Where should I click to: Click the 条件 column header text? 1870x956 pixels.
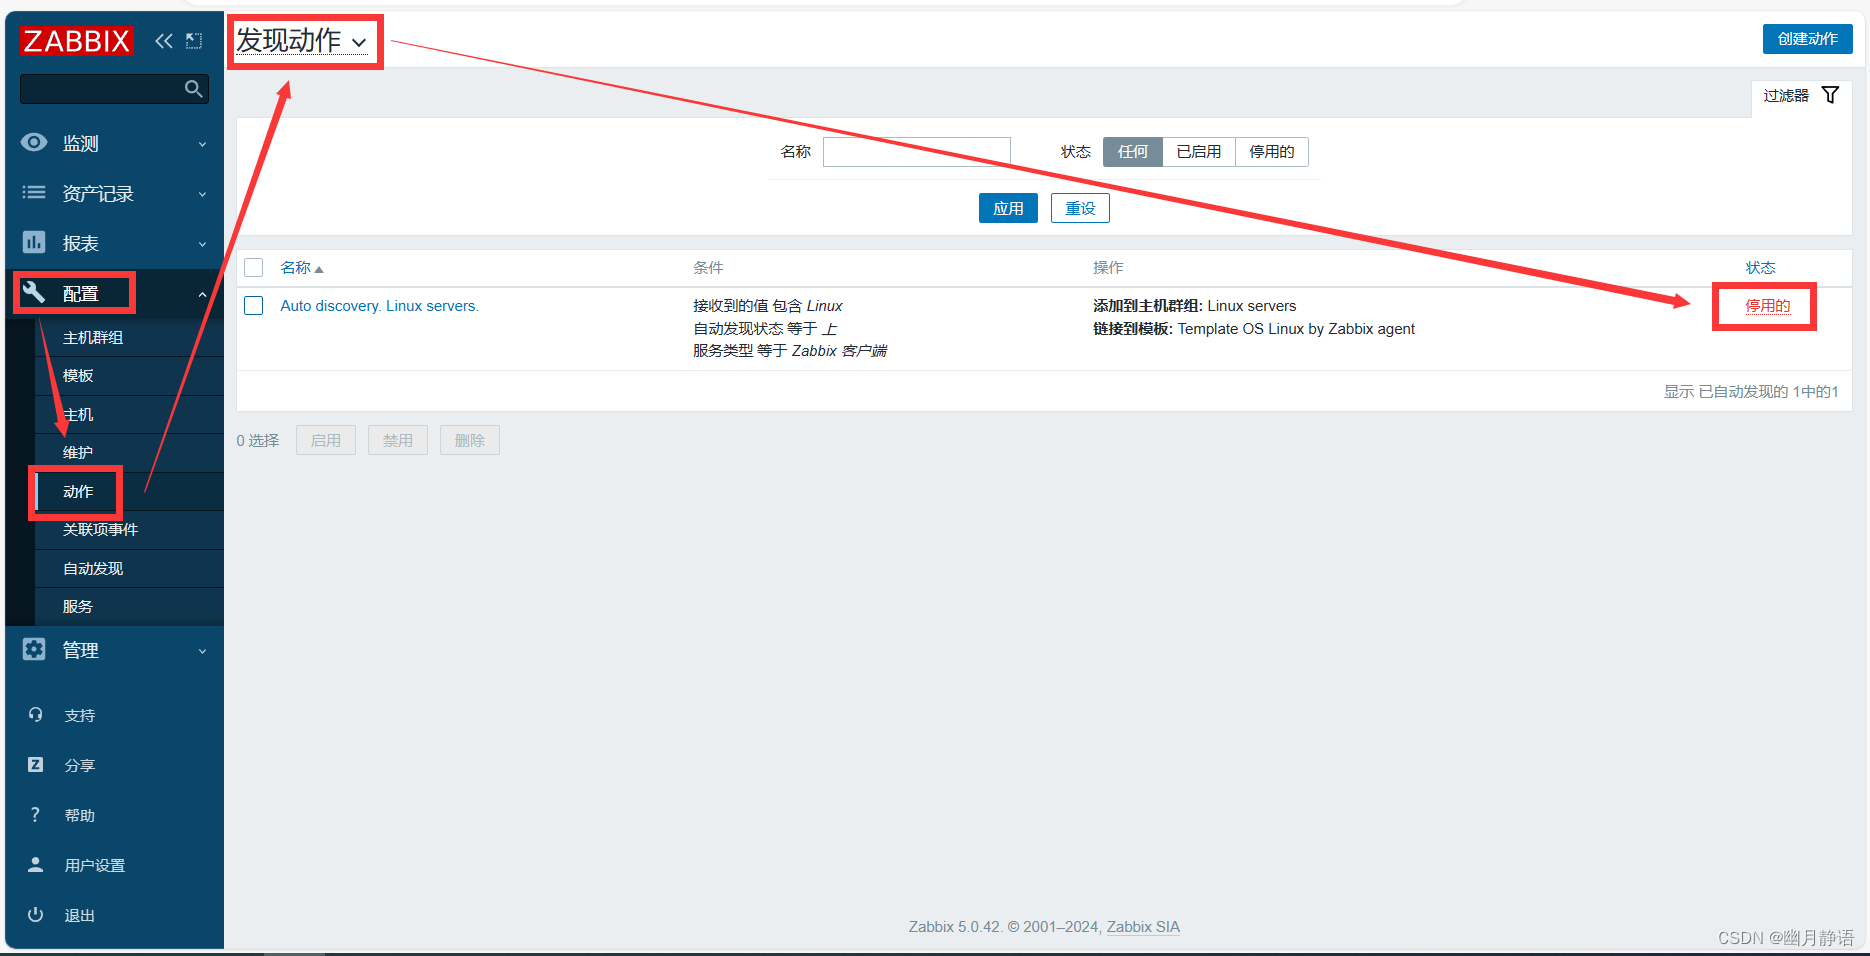(708, 268)
